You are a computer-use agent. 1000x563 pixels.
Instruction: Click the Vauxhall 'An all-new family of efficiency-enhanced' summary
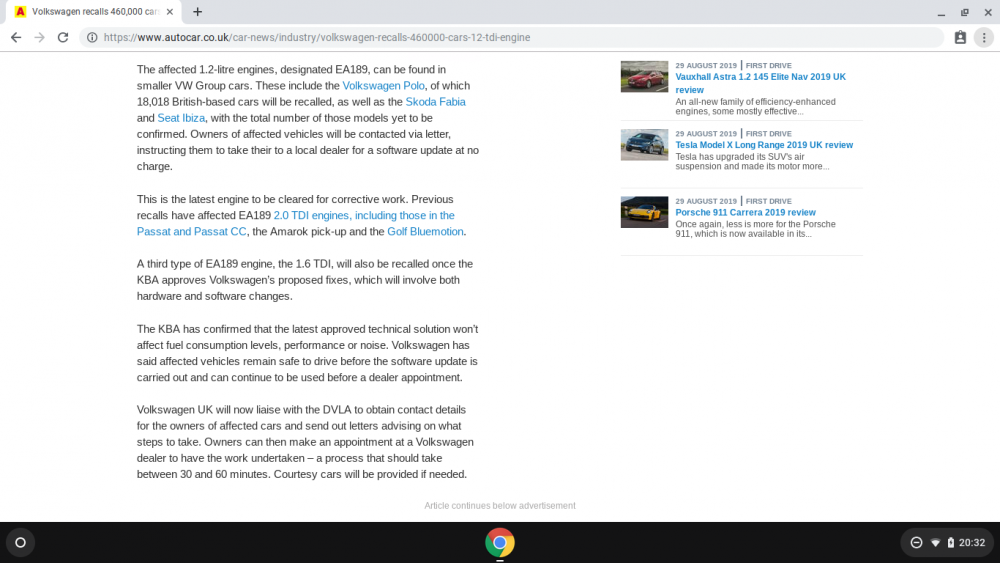coord(756,106)
